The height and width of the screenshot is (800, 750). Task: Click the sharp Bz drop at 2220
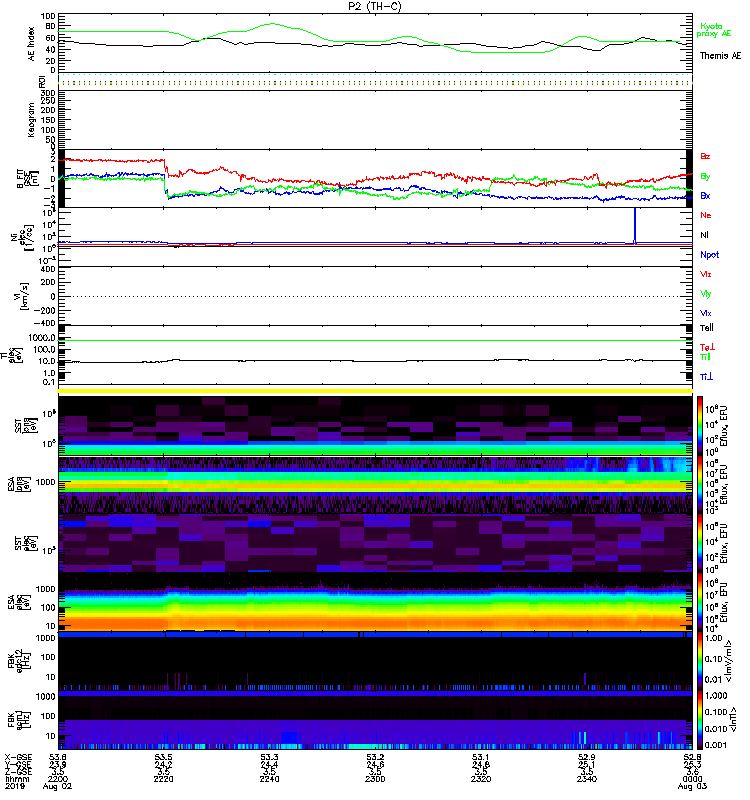[165, 168]
